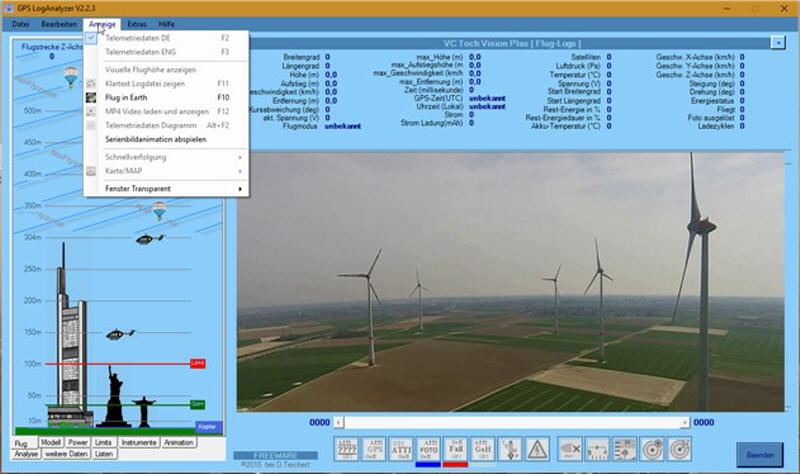Expand the Karte/MAP submenu arrow

pyautogui.click(x=240, y=171)
